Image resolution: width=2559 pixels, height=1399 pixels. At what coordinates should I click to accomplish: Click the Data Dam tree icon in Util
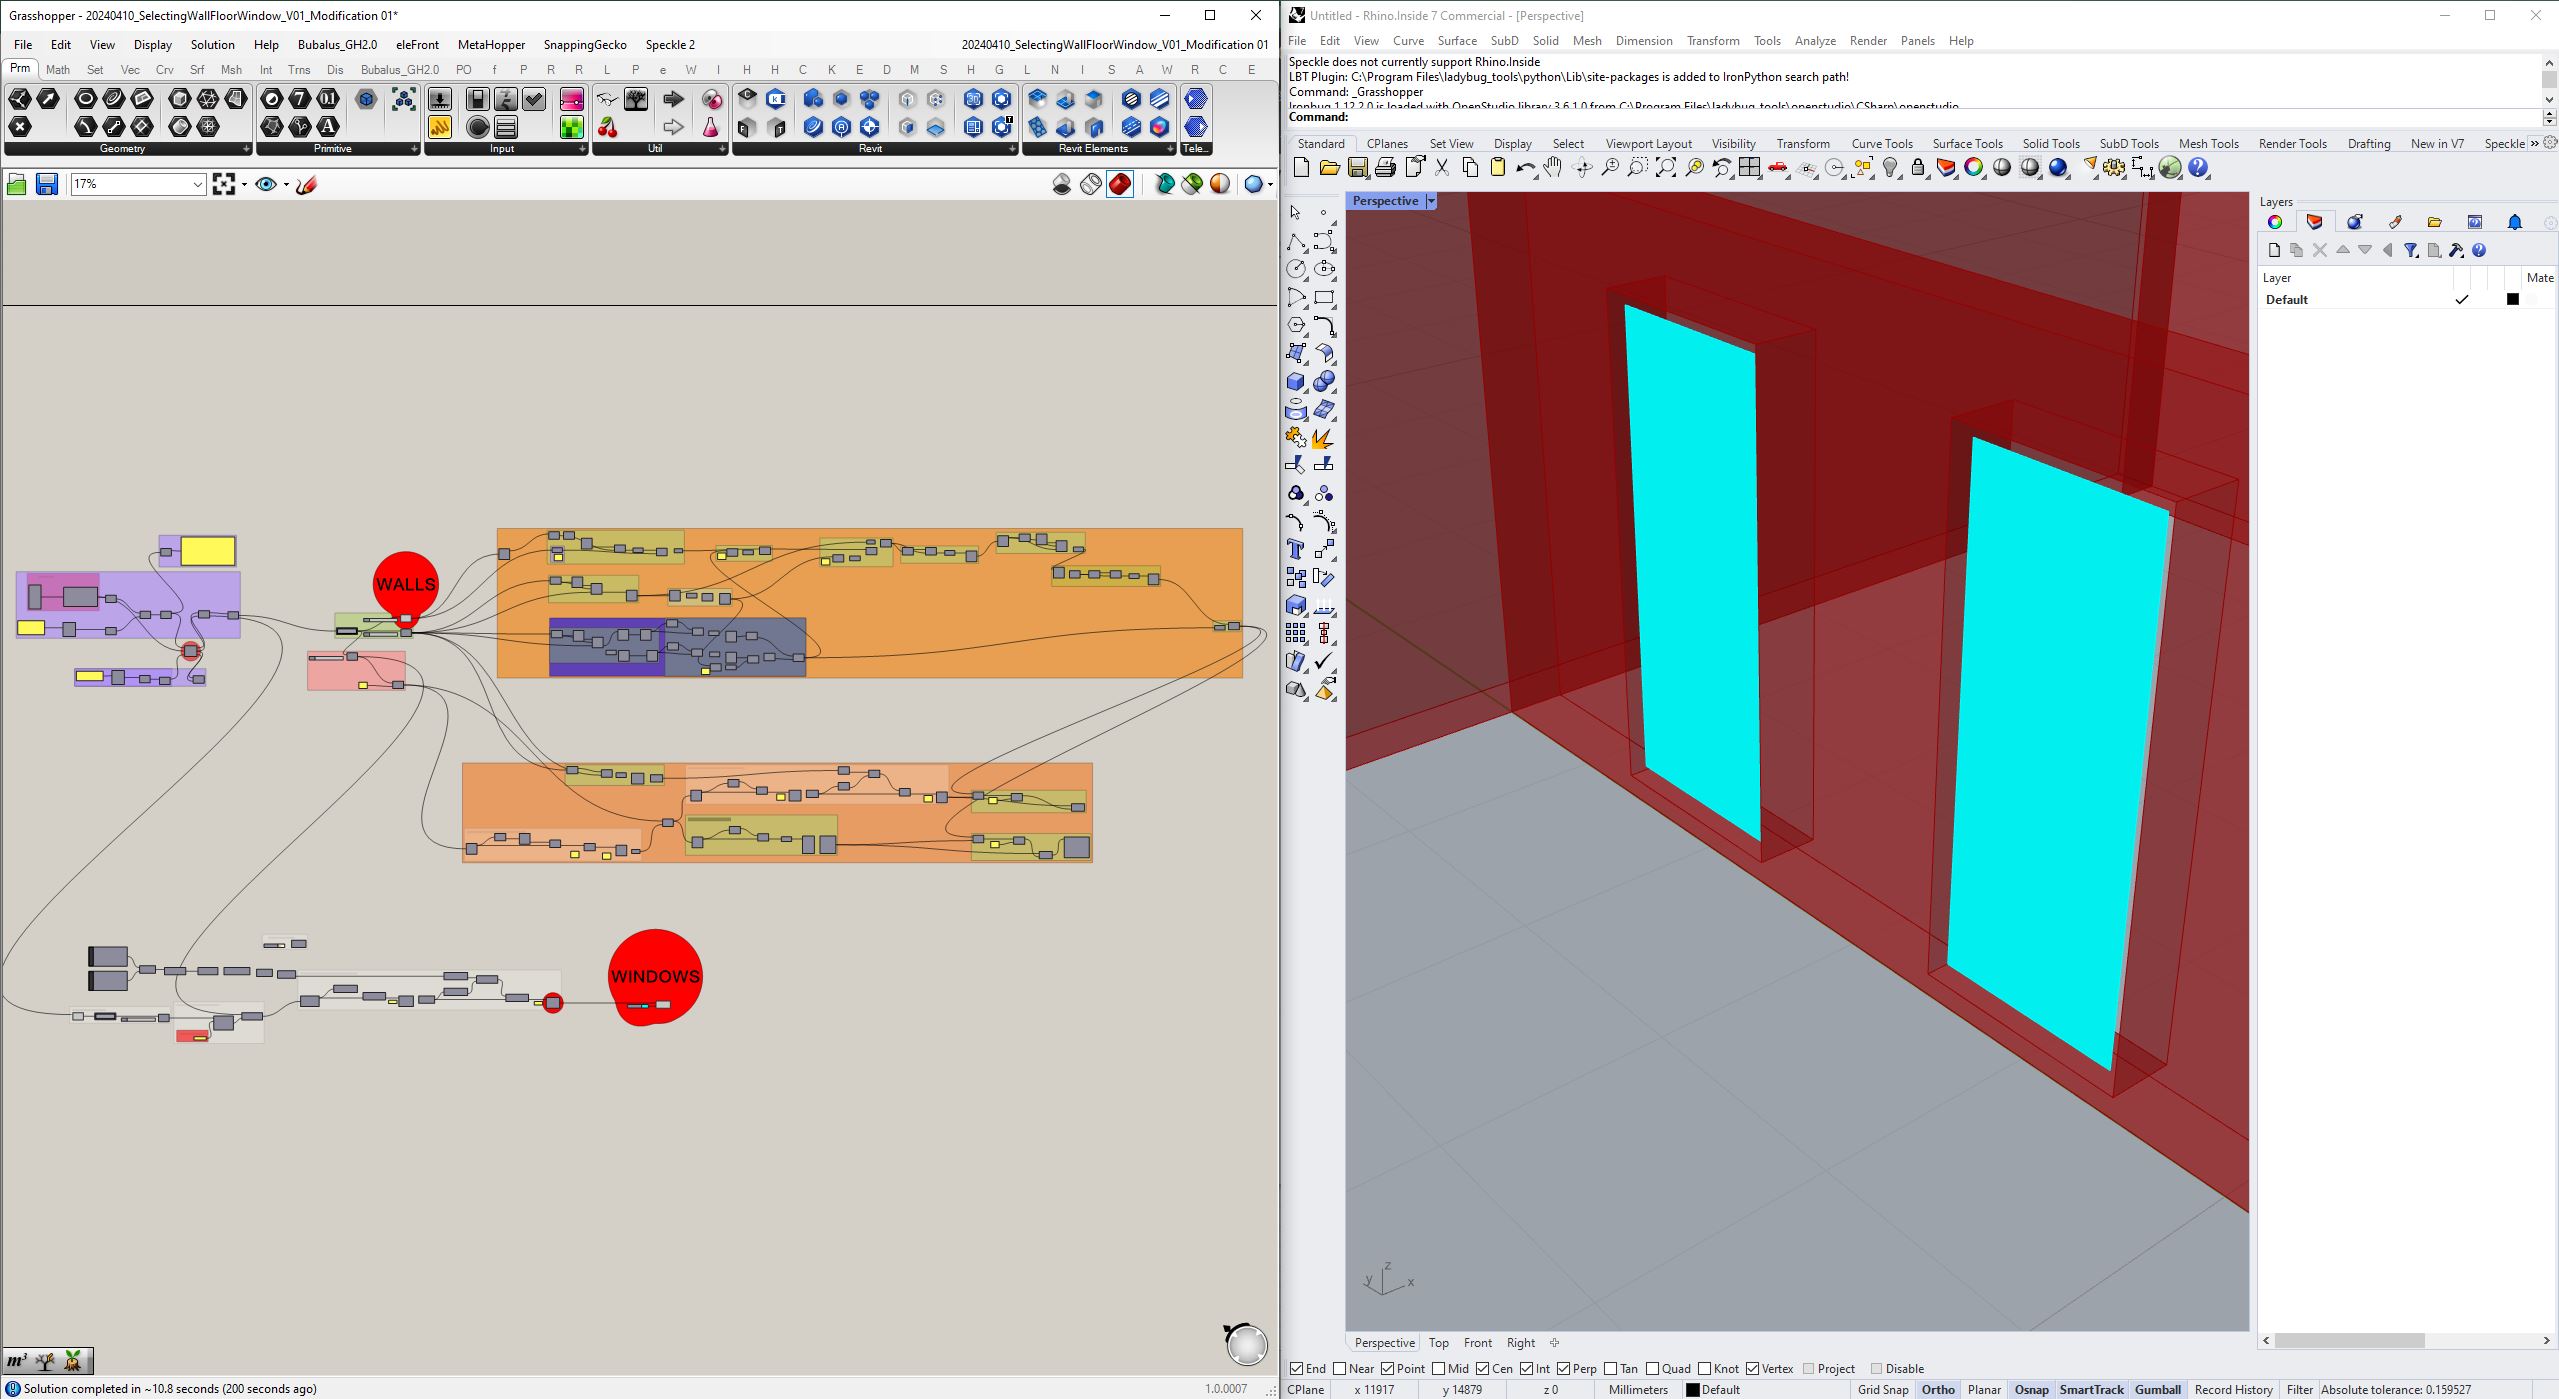(x=636, y=99)
